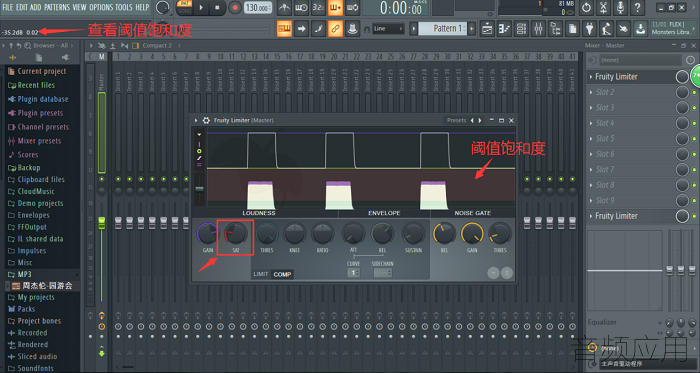Open the TOOLS menu
Screen dimensions: 700x373
click(x=124, y=8)
